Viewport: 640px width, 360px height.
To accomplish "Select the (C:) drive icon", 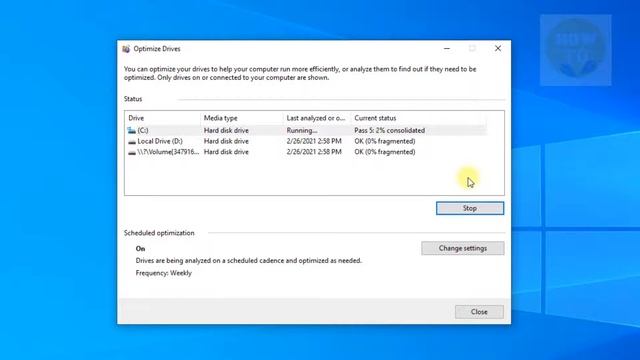I will 131,131.
